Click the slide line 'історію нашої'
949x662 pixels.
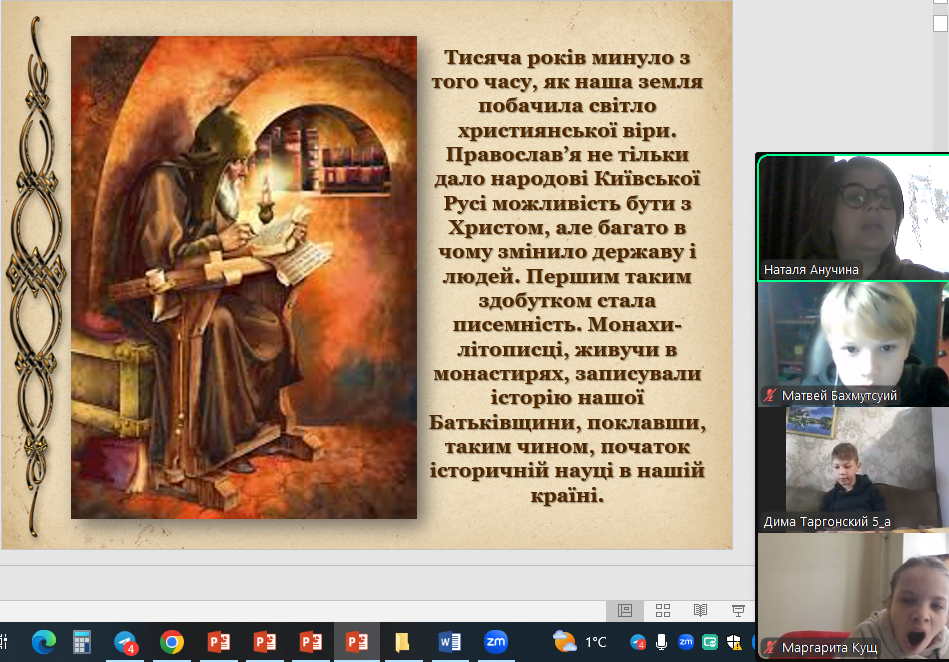coord(567,398)
